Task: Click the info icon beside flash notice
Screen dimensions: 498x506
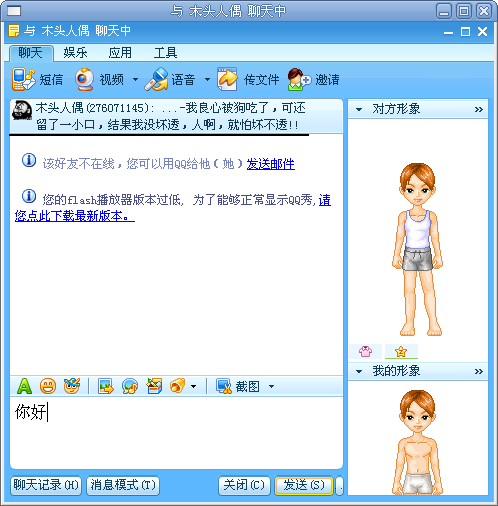Action: tap(29, 196)
